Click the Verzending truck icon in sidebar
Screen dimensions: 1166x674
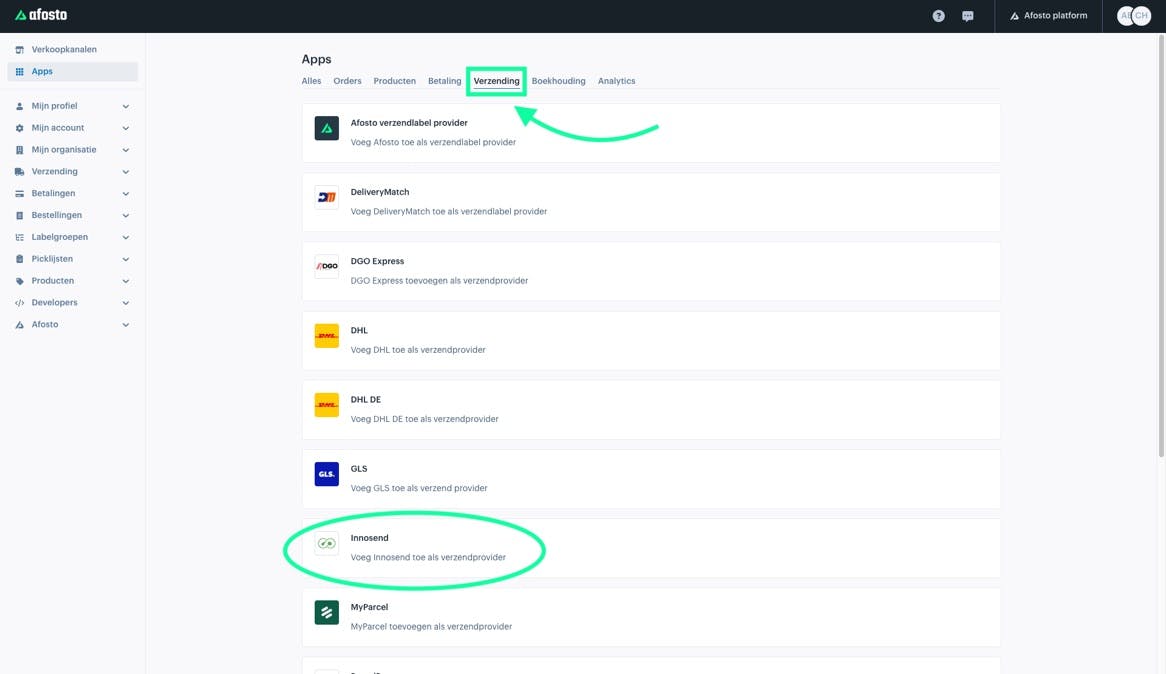(19, 172)
